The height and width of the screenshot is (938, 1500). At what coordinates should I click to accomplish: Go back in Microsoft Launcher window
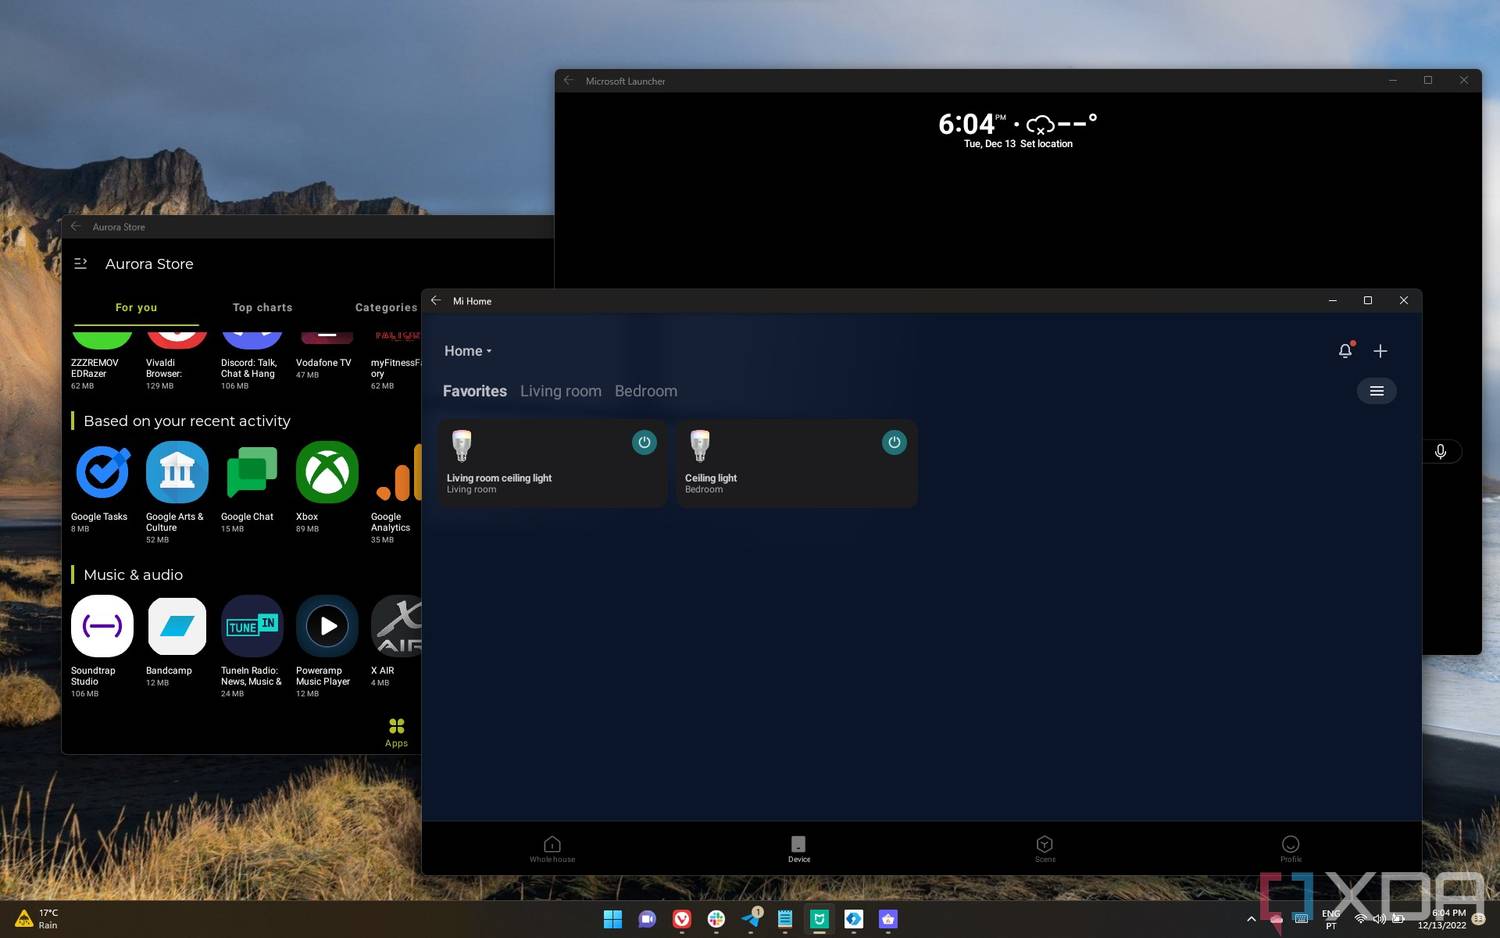569,81
